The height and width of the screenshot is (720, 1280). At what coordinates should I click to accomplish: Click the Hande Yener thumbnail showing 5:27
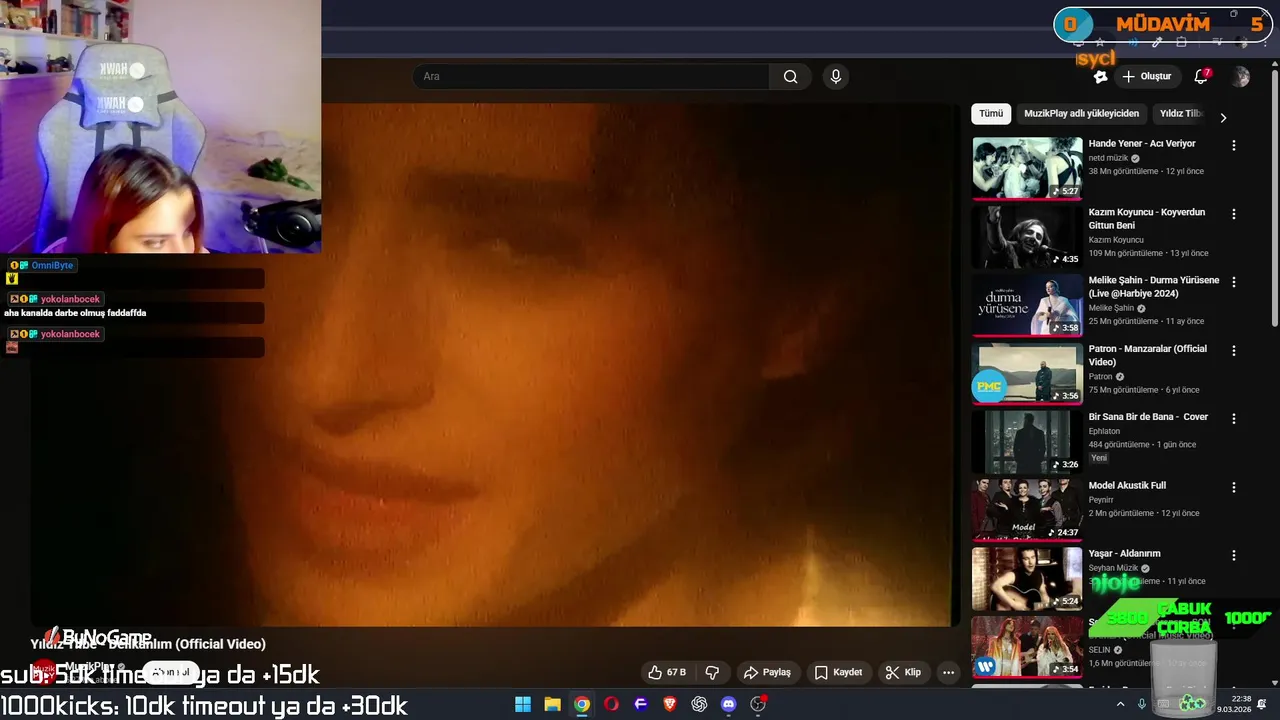click(x=1027, y=168)
